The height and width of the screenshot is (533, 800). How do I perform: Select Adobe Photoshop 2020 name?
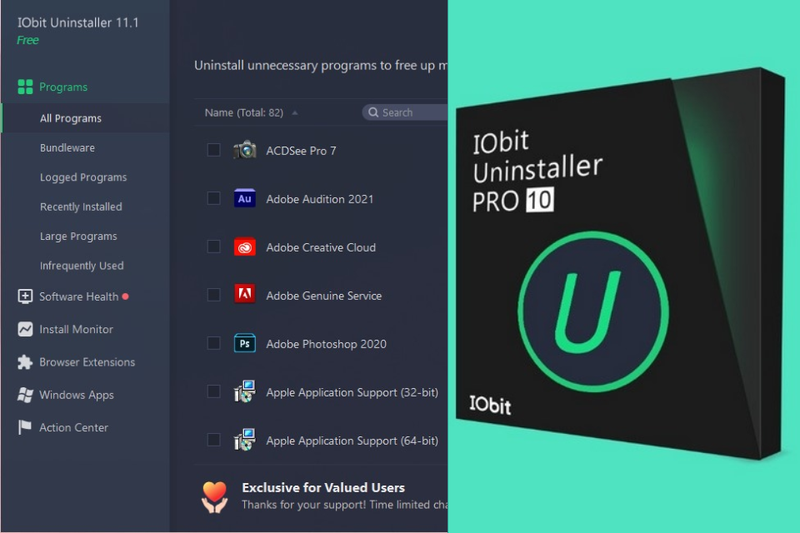(326, 344)
